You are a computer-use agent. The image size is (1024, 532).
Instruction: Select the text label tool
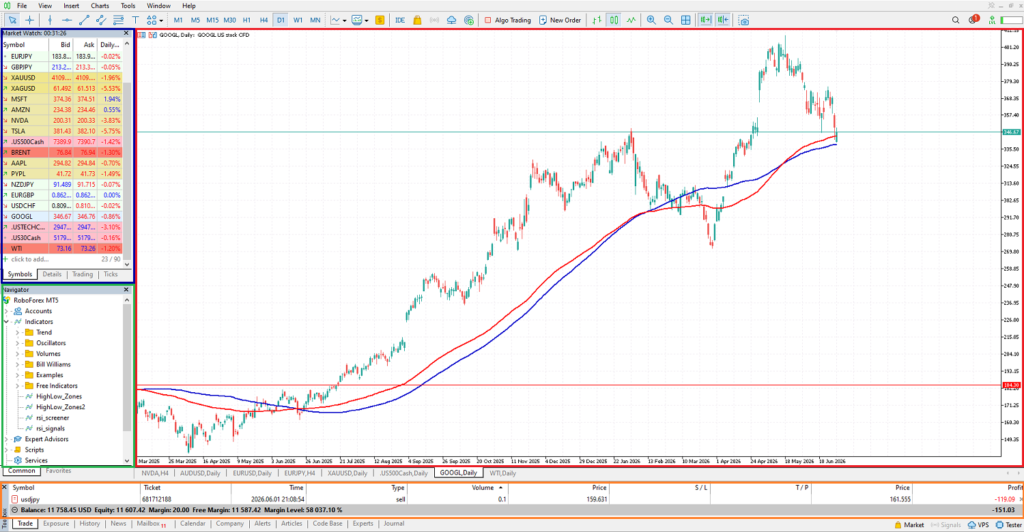click(x=135, y=20)
